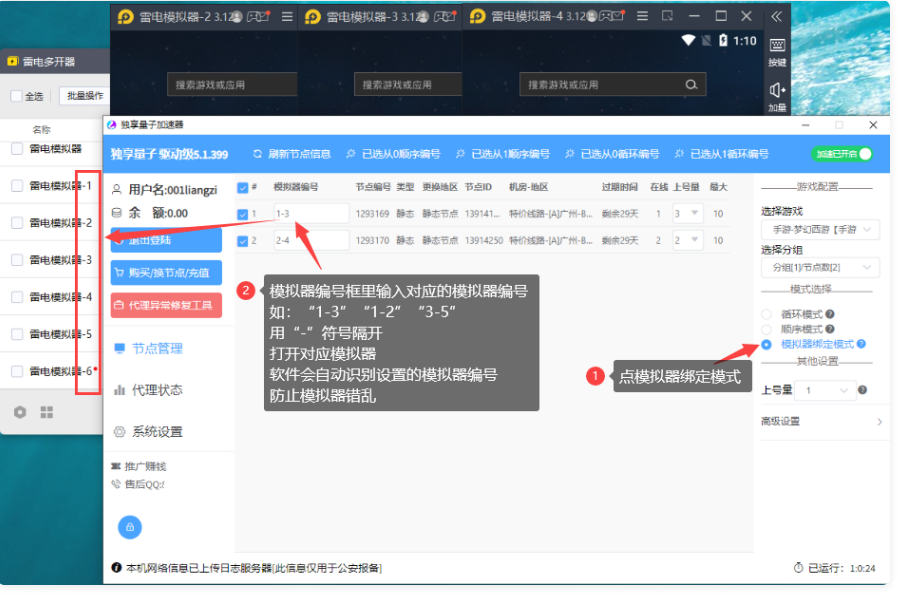Check the 雷电模拟器-5 checkbox
909x596 pixels.
[x=17, y=334]
